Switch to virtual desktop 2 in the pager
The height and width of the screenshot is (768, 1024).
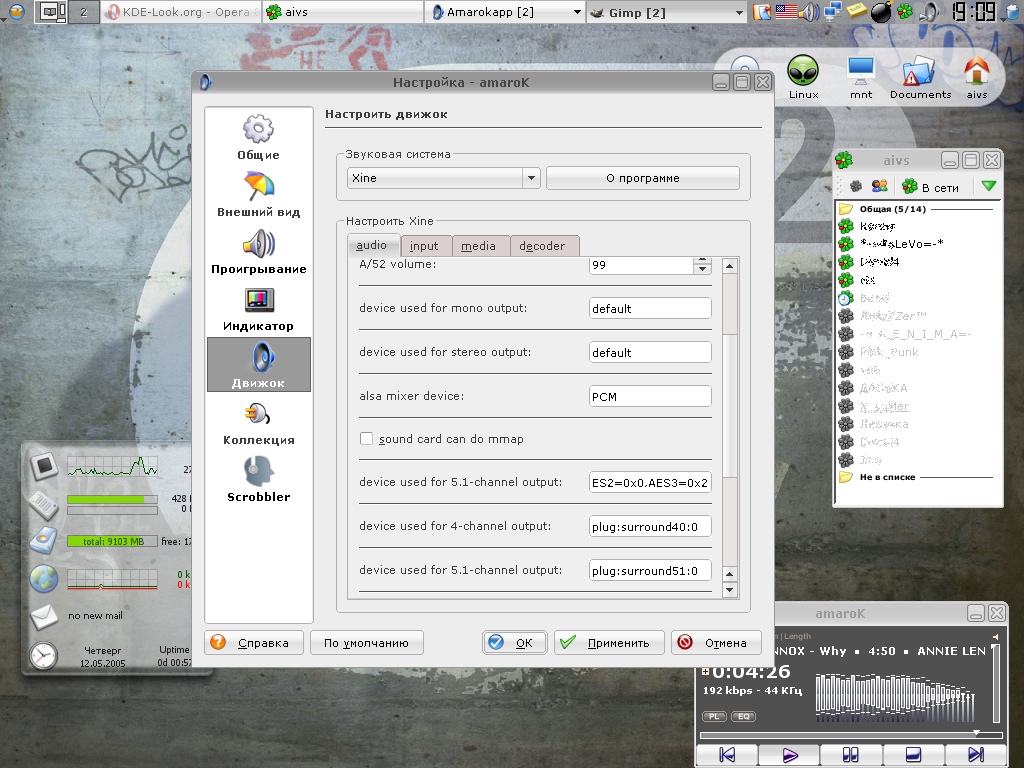(x=84, y=12)
